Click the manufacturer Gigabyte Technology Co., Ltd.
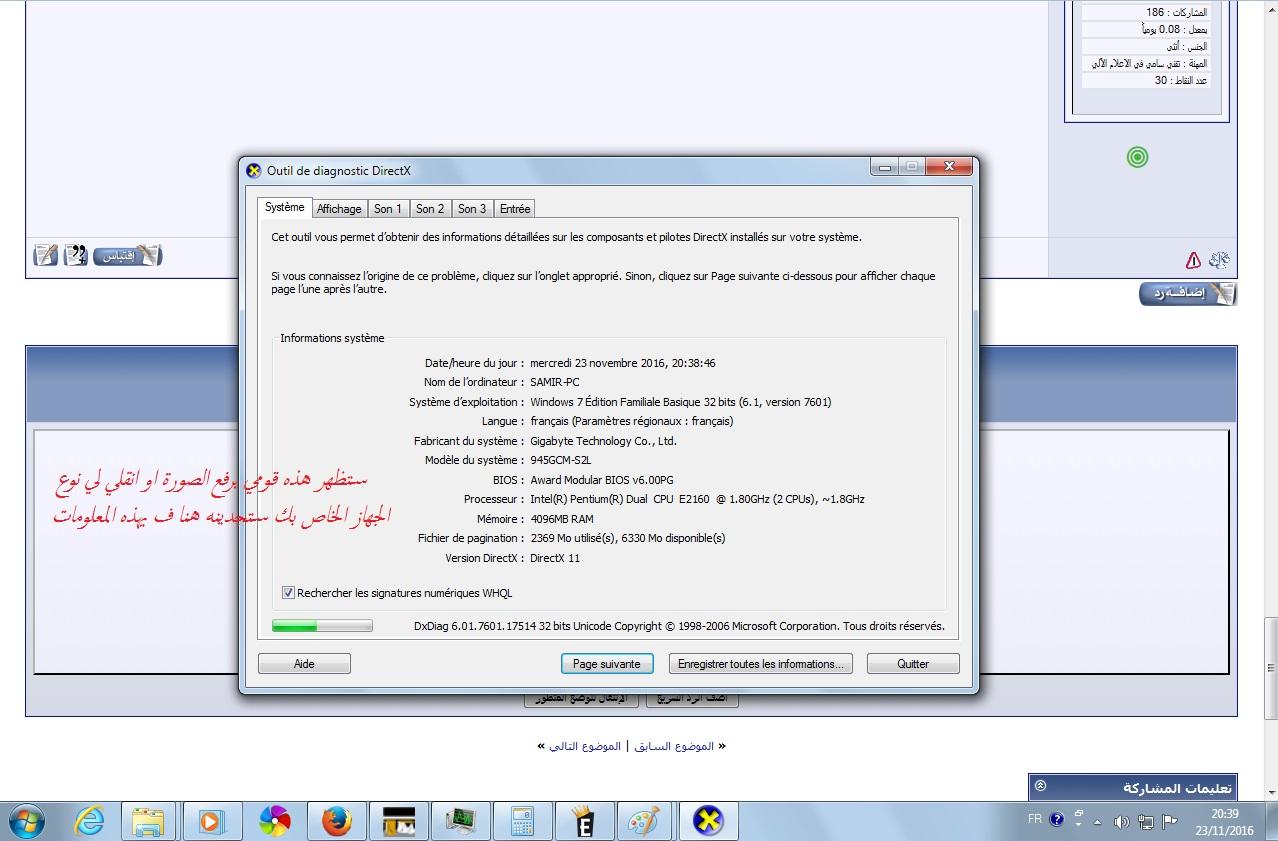Viewport: 1278px width, 841px height. point(604,441)
